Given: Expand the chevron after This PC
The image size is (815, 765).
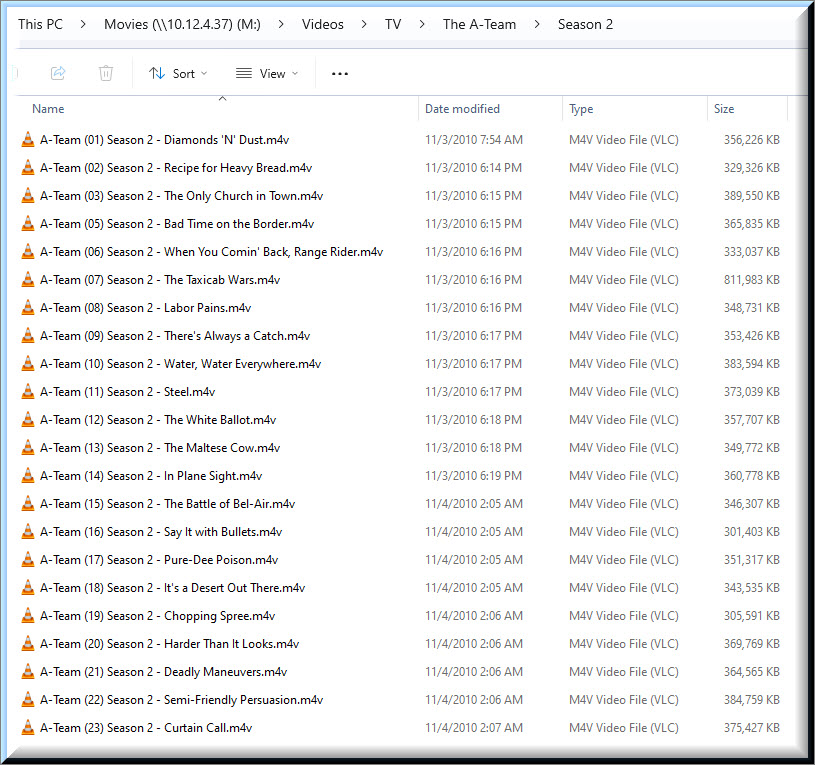Looking at the screenshot, I should [x=83, y=24].
